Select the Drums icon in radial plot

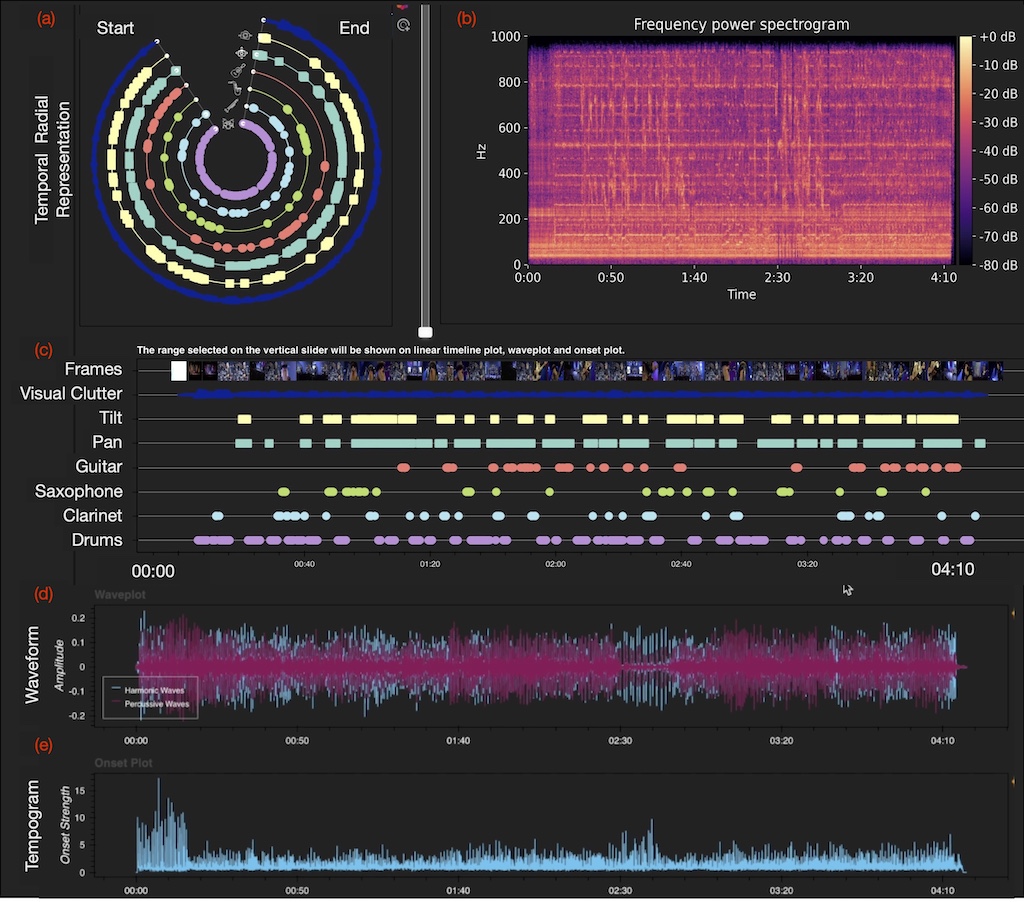(228, 123)
